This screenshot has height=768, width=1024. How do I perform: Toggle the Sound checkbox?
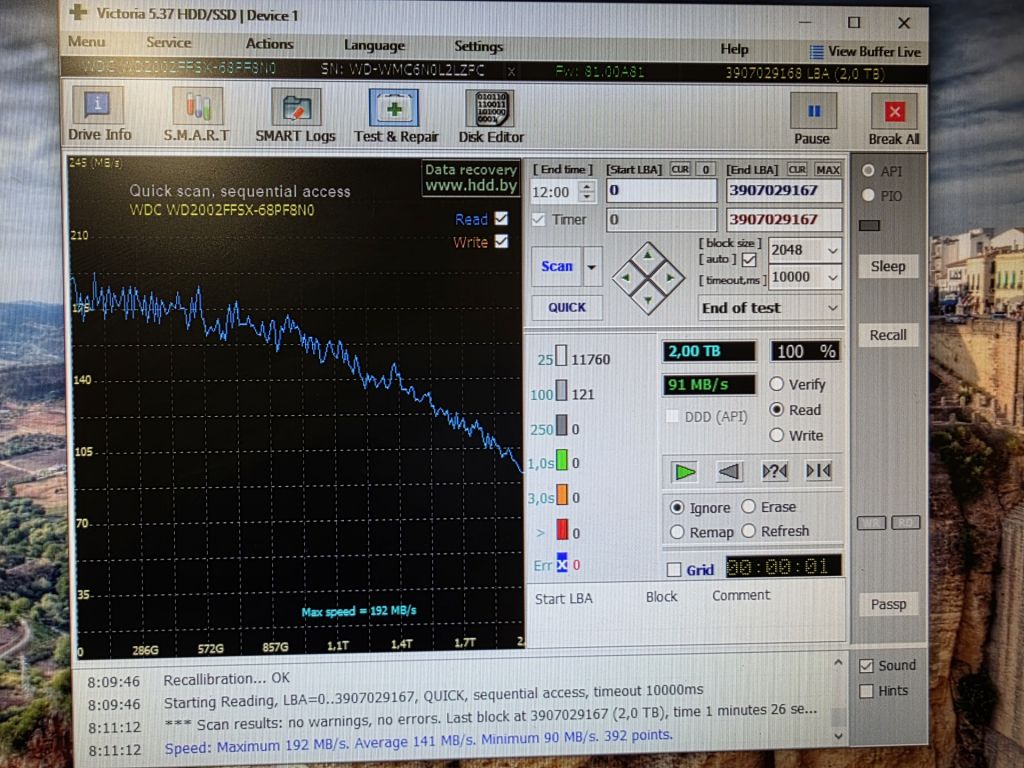click(867, 665)
